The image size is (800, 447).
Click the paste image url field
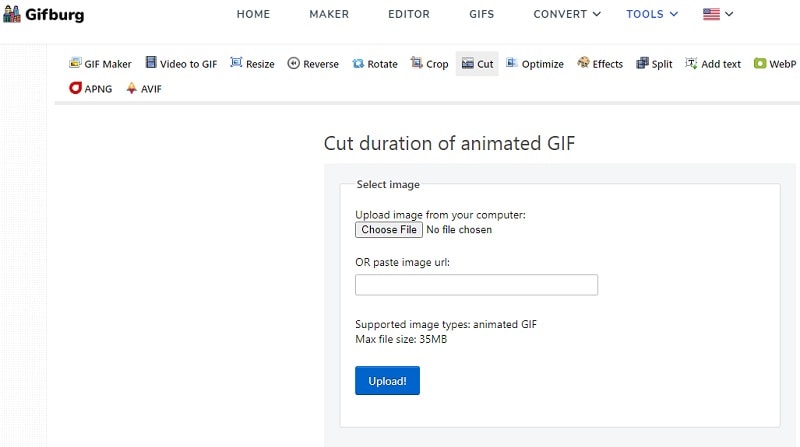pos(476,285)
